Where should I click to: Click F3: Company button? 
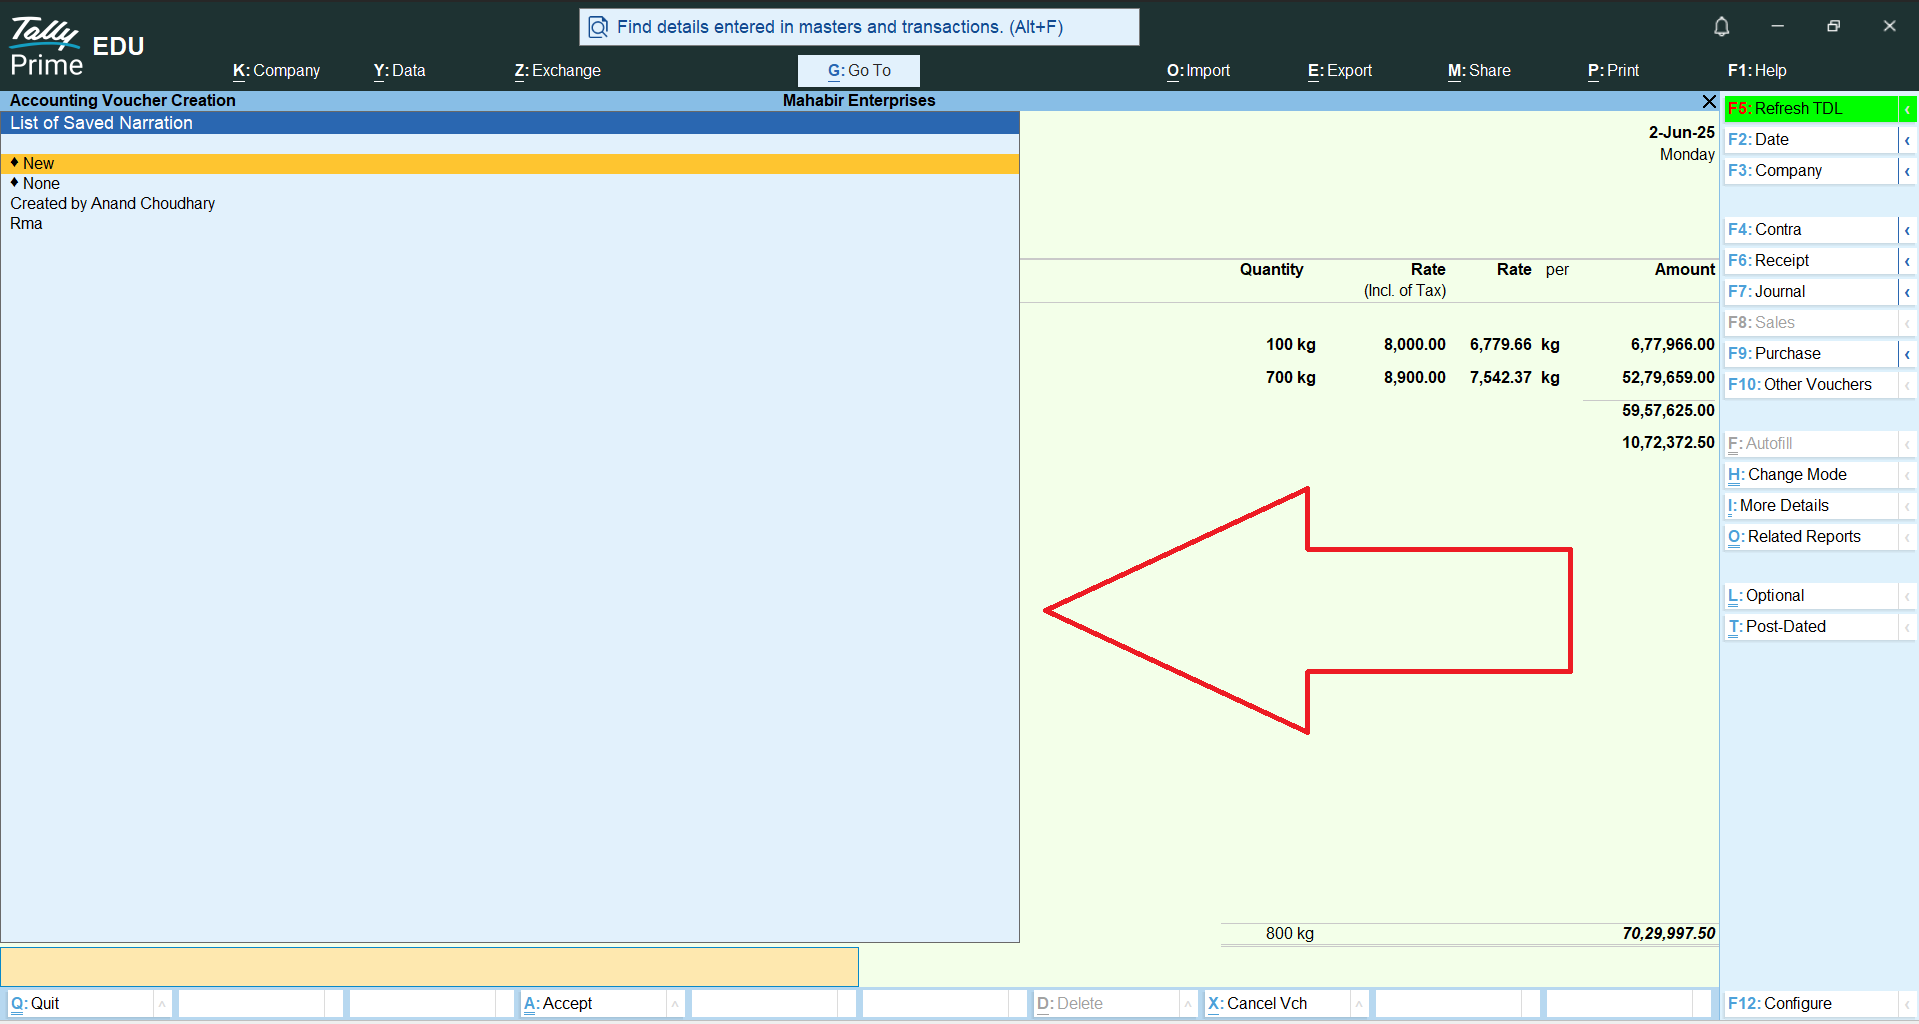pyautogui.click(x=1811, y=170)
